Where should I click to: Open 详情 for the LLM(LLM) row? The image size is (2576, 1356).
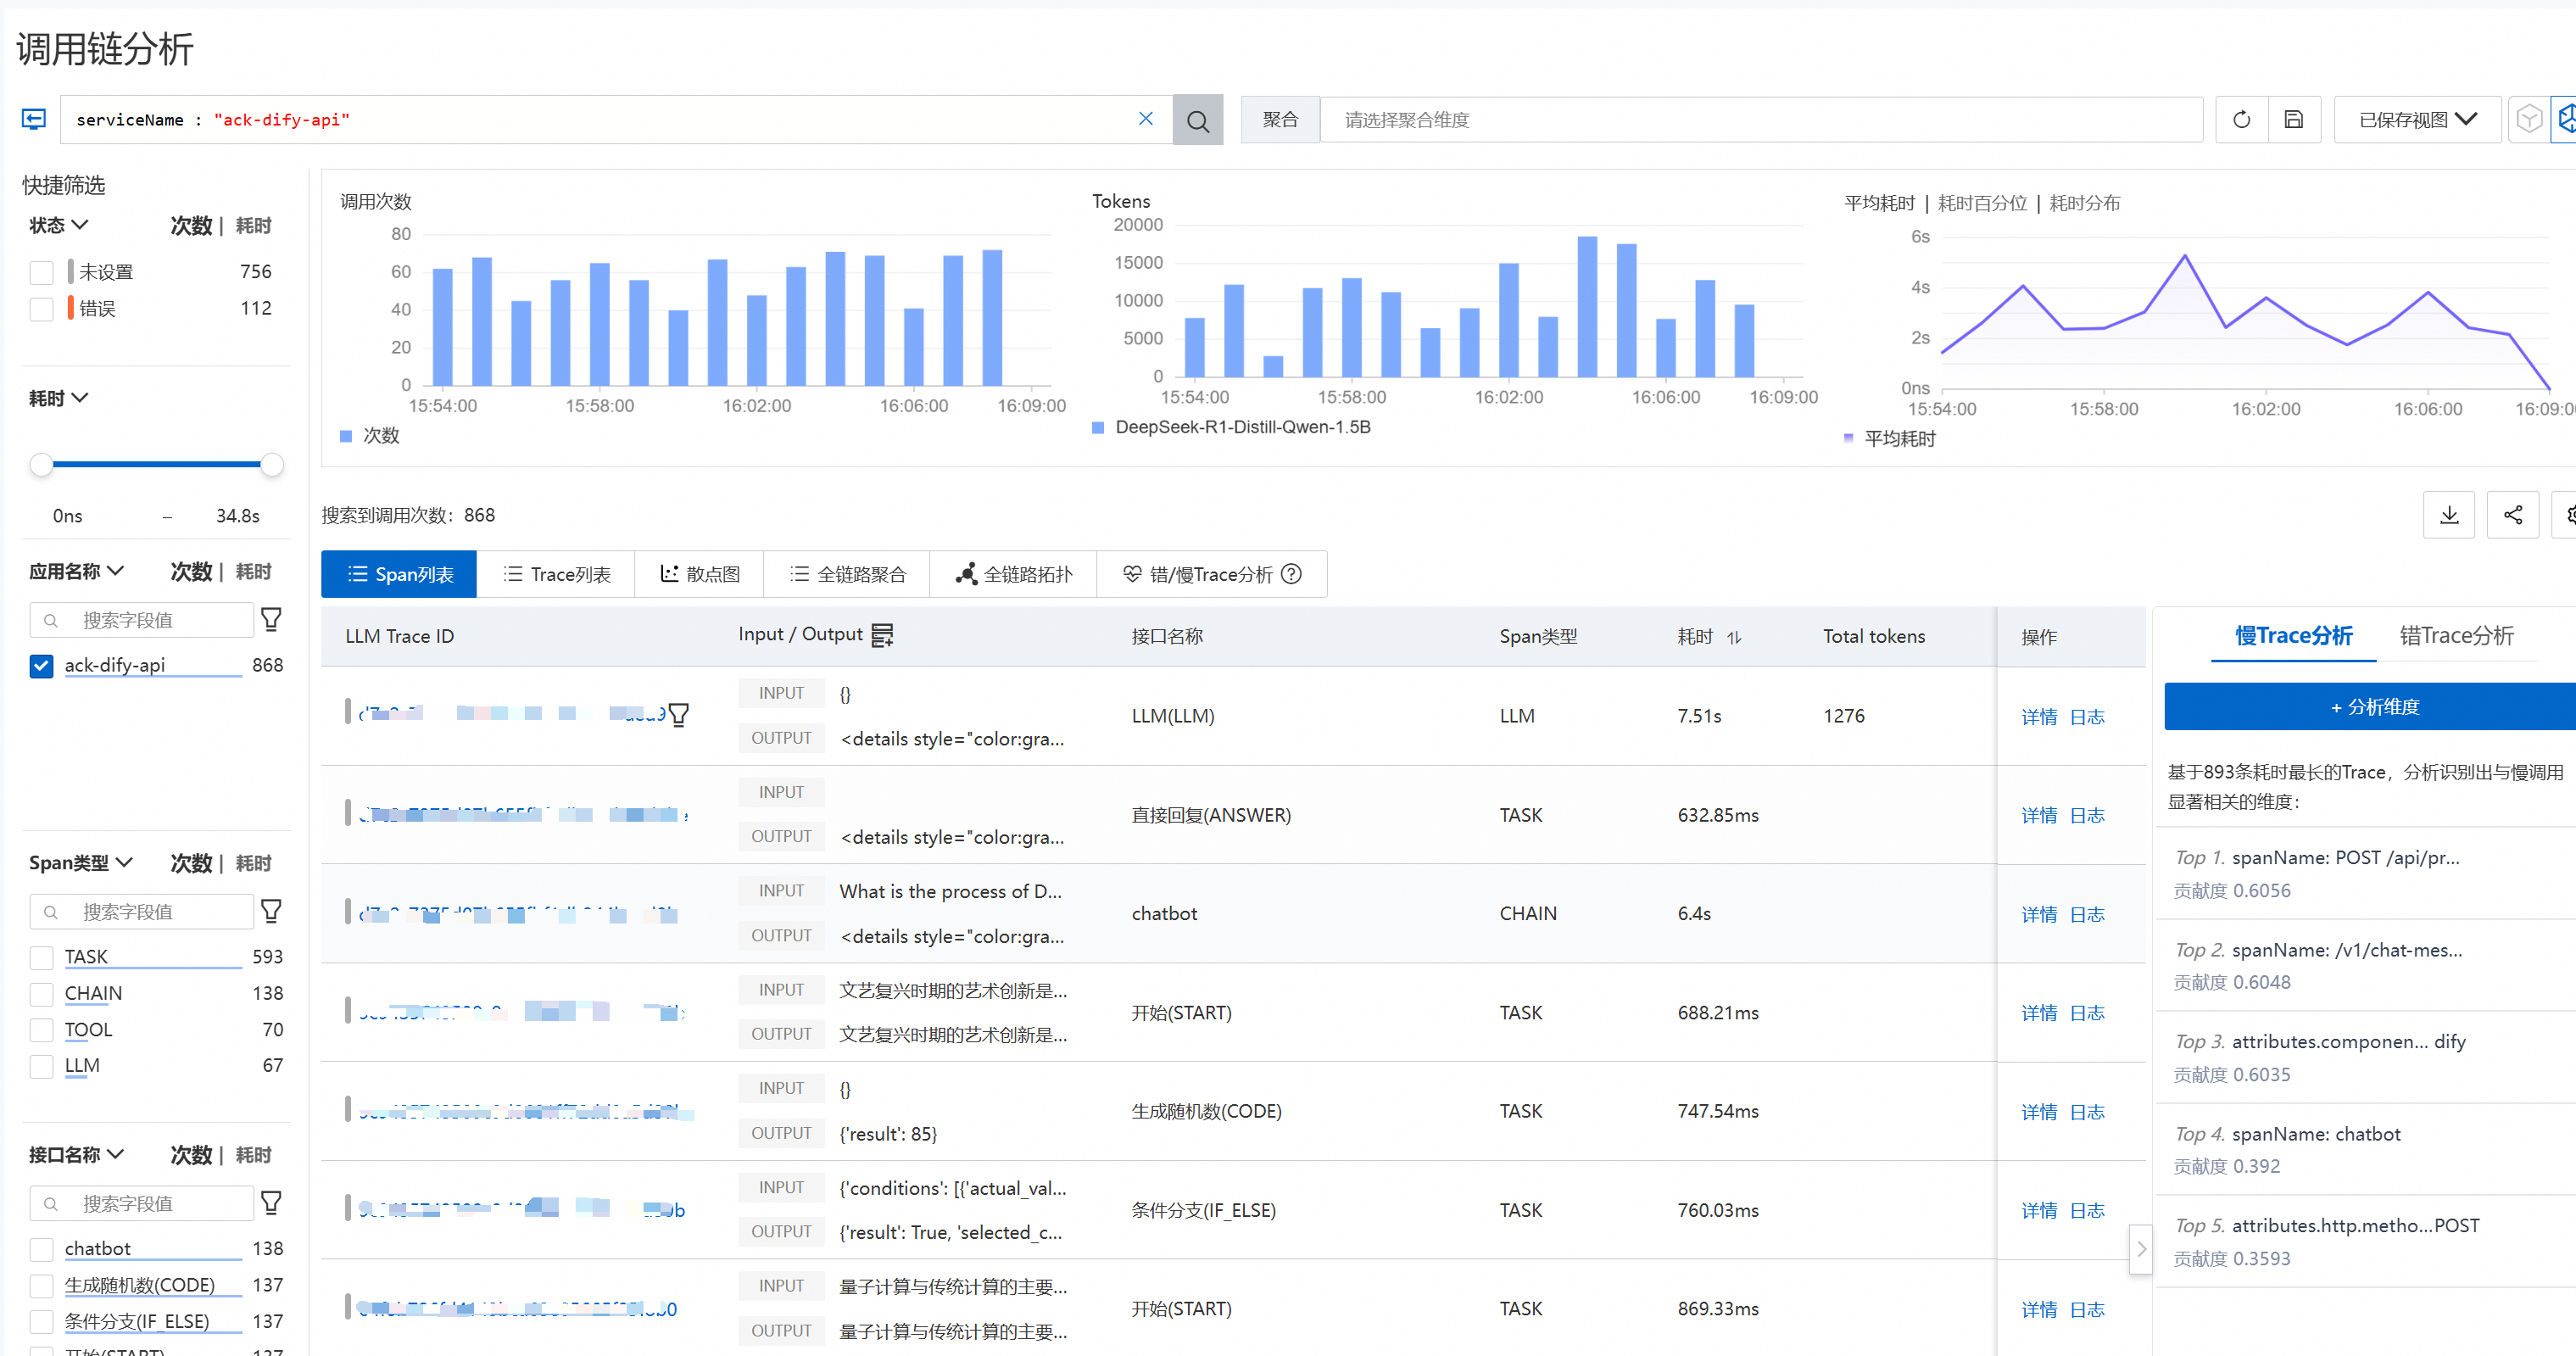click(x=2038, y=717)
